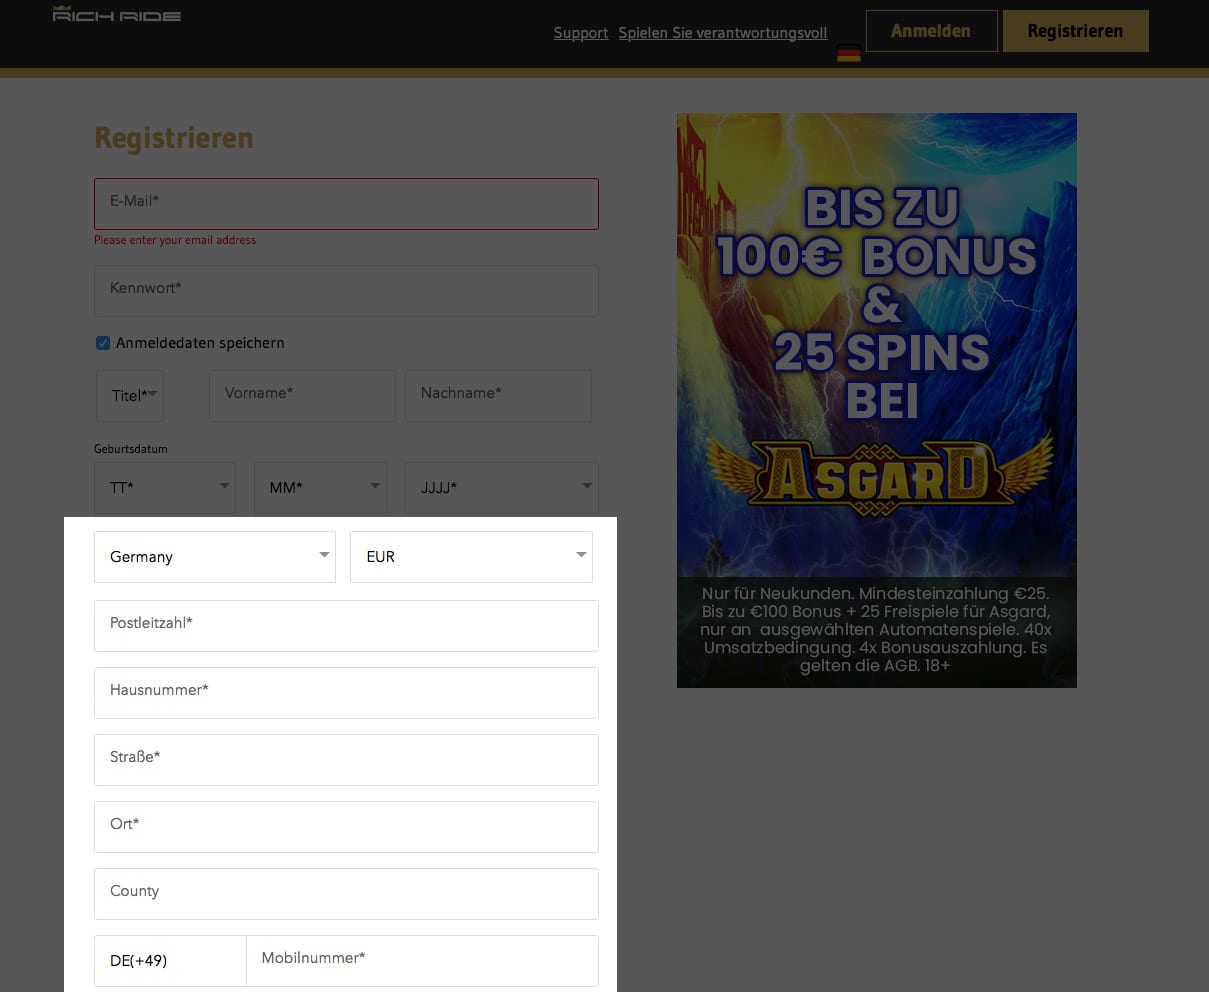Click the Registrieren page heading
Viewport: 1209px width, 992px height.
[174, 138]
